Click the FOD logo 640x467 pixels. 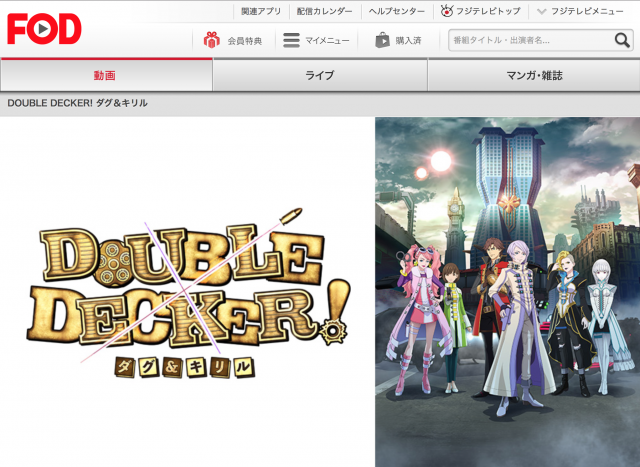point(44,29)
